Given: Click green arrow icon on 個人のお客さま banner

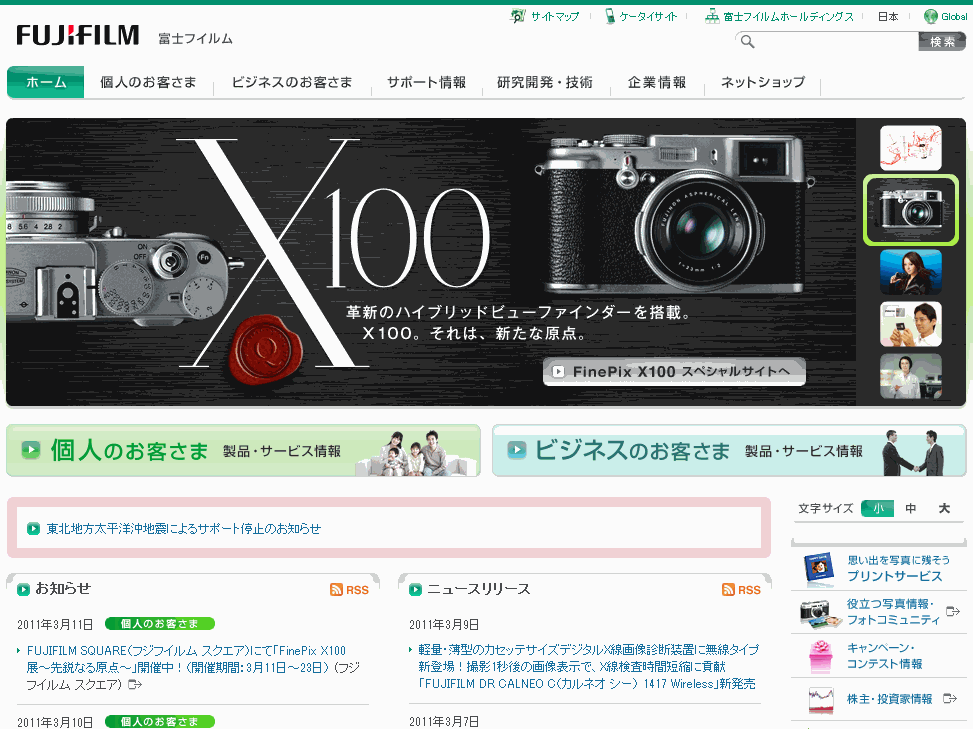Looking at the screenshot, I should pos(30,450).
